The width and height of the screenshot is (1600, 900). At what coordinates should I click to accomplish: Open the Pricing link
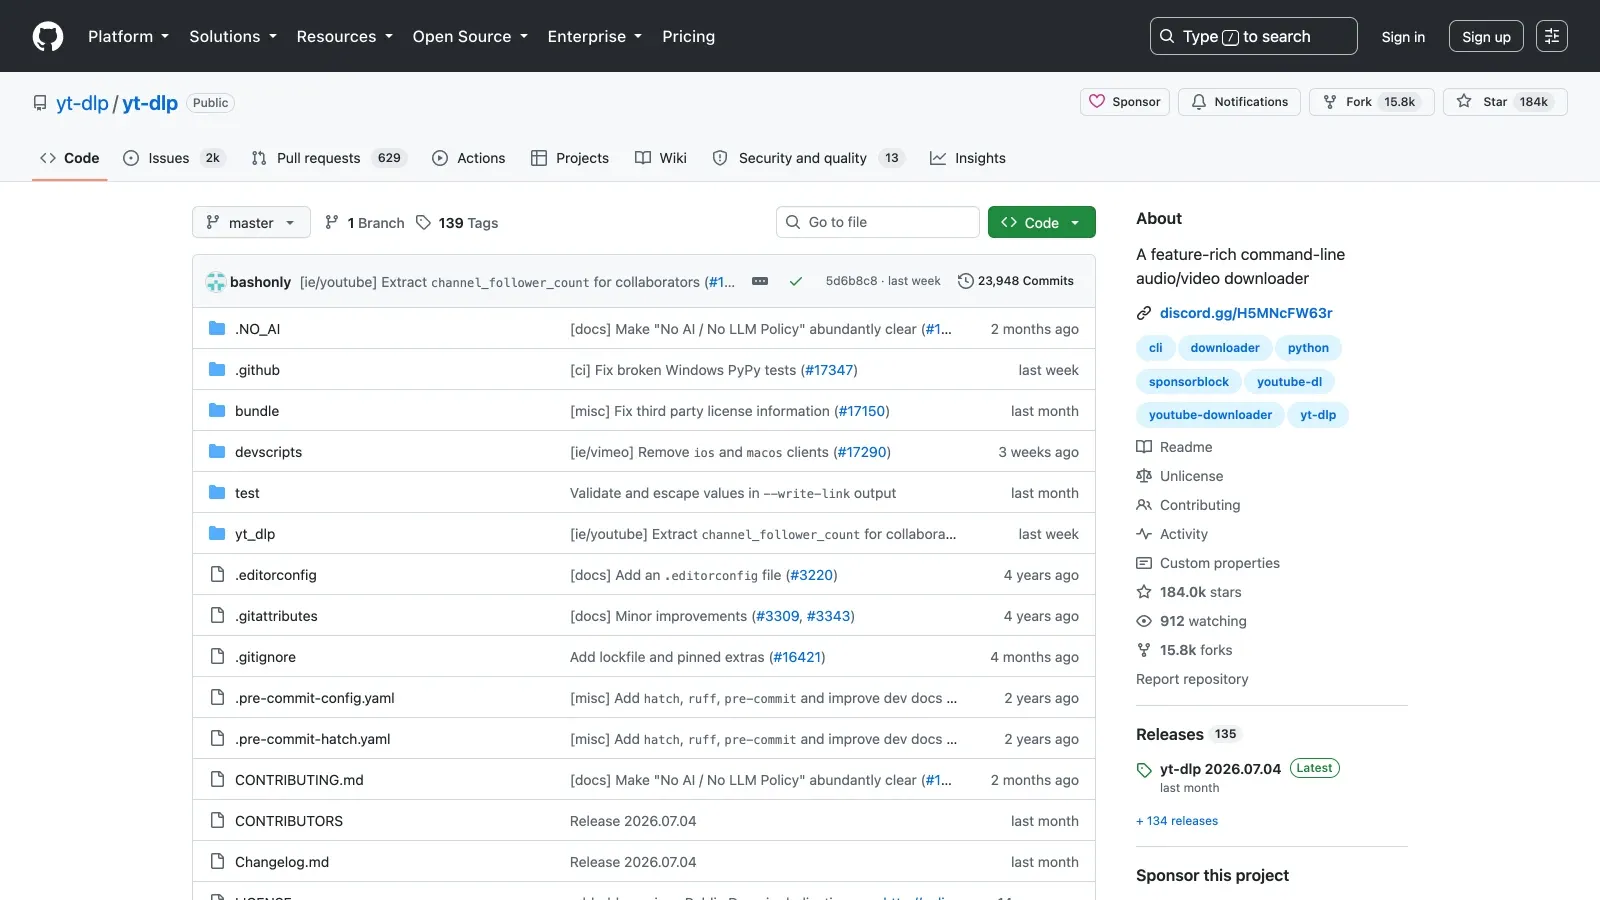(688, 36)
